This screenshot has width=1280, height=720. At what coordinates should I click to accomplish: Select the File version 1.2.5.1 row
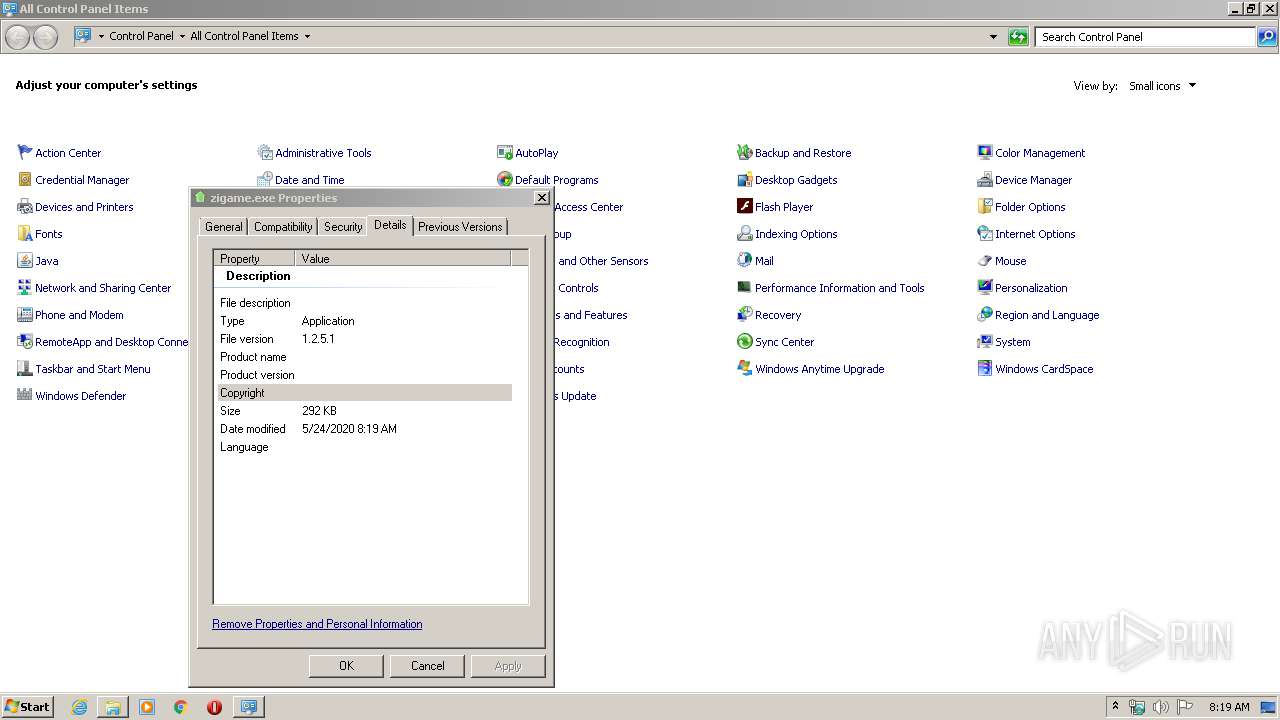365,339
